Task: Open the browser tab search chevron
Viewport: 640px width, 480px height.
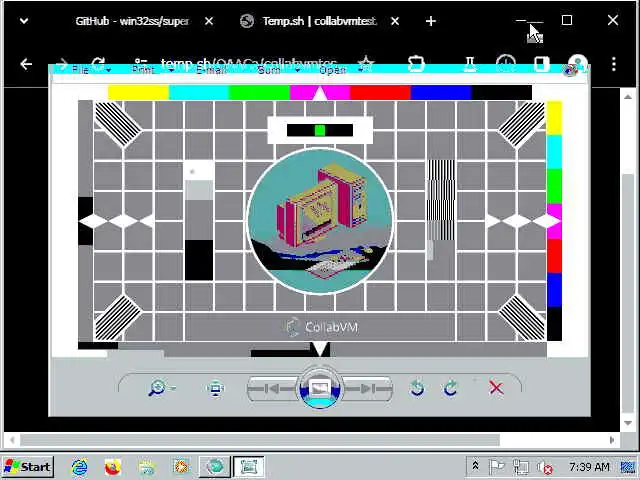Action: click(24, 20)
